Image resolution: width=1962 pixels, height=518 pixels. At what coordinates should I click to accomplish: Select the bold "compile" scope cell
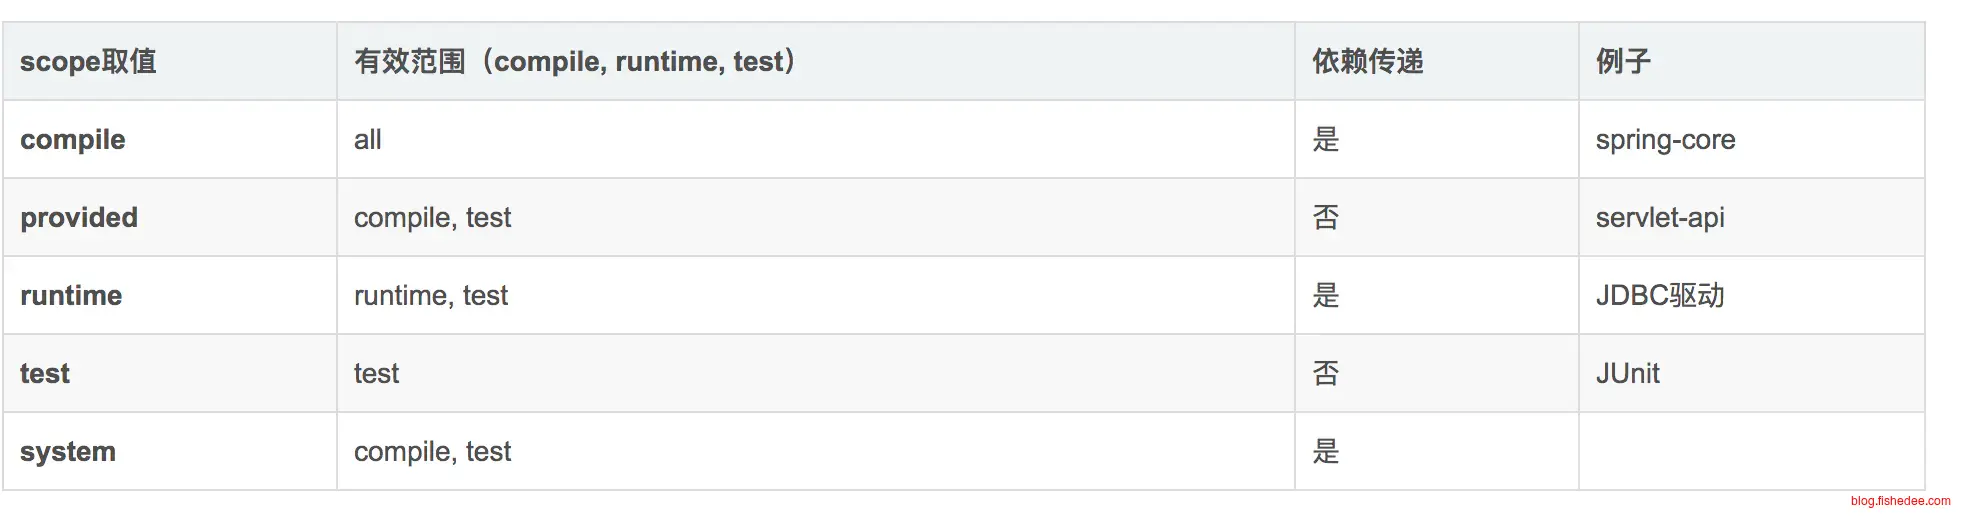pos(73,140)
